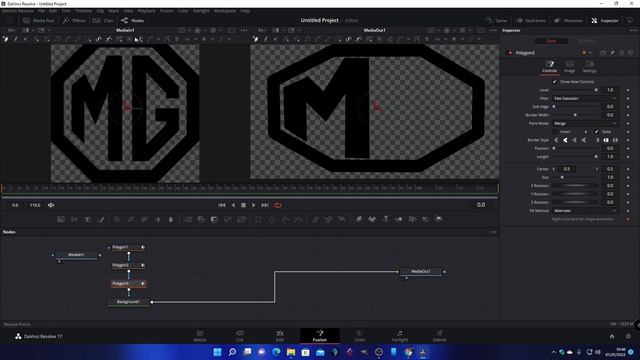Mute audio with the speaker icon

tap(51, 205)
